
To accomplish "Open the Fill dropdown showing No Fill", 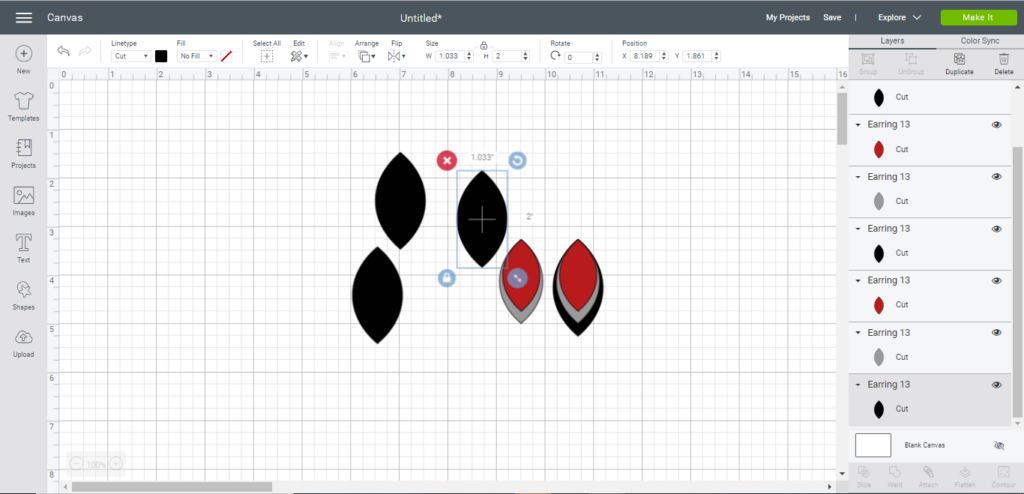I will point(197,56).
